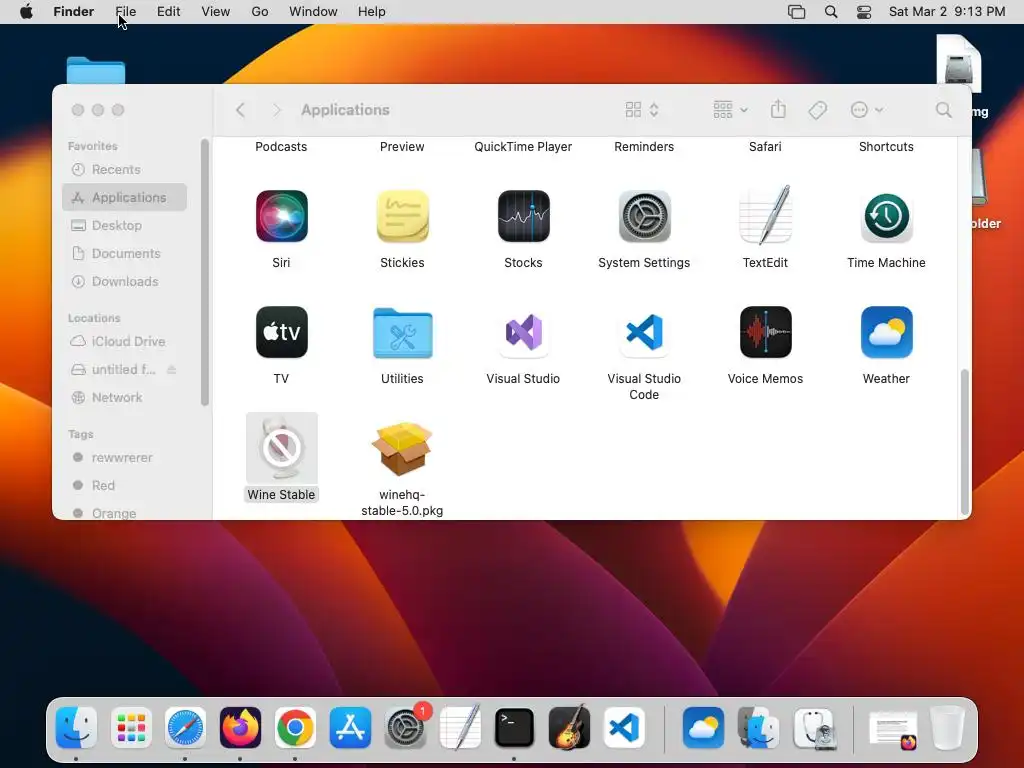Select the TextEdit app icon in Finder window
This screenshot has width=1024, height=768.
pos(765,216)
